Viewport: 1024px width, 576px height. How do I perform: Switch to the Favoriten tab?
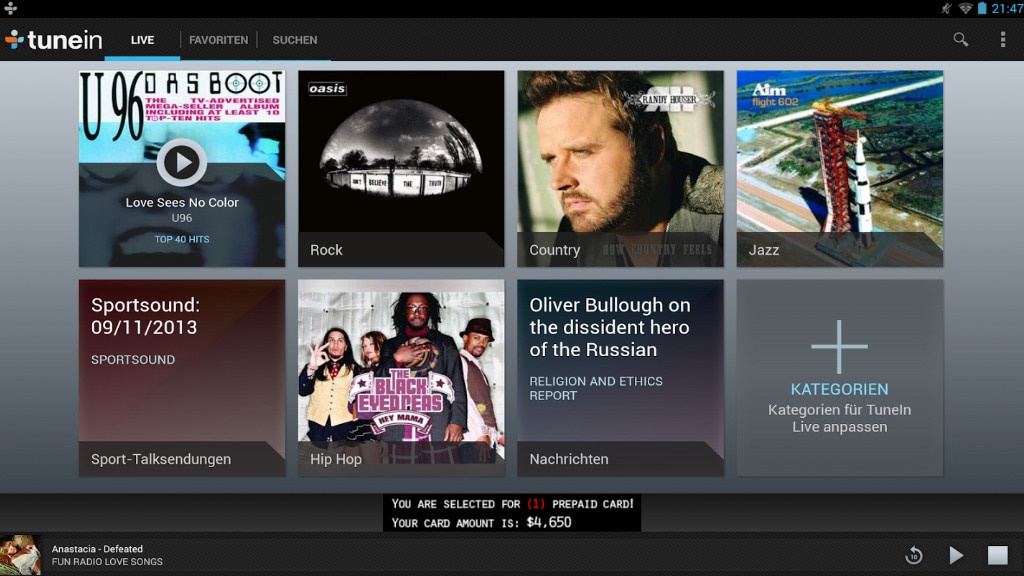(218, 40)
